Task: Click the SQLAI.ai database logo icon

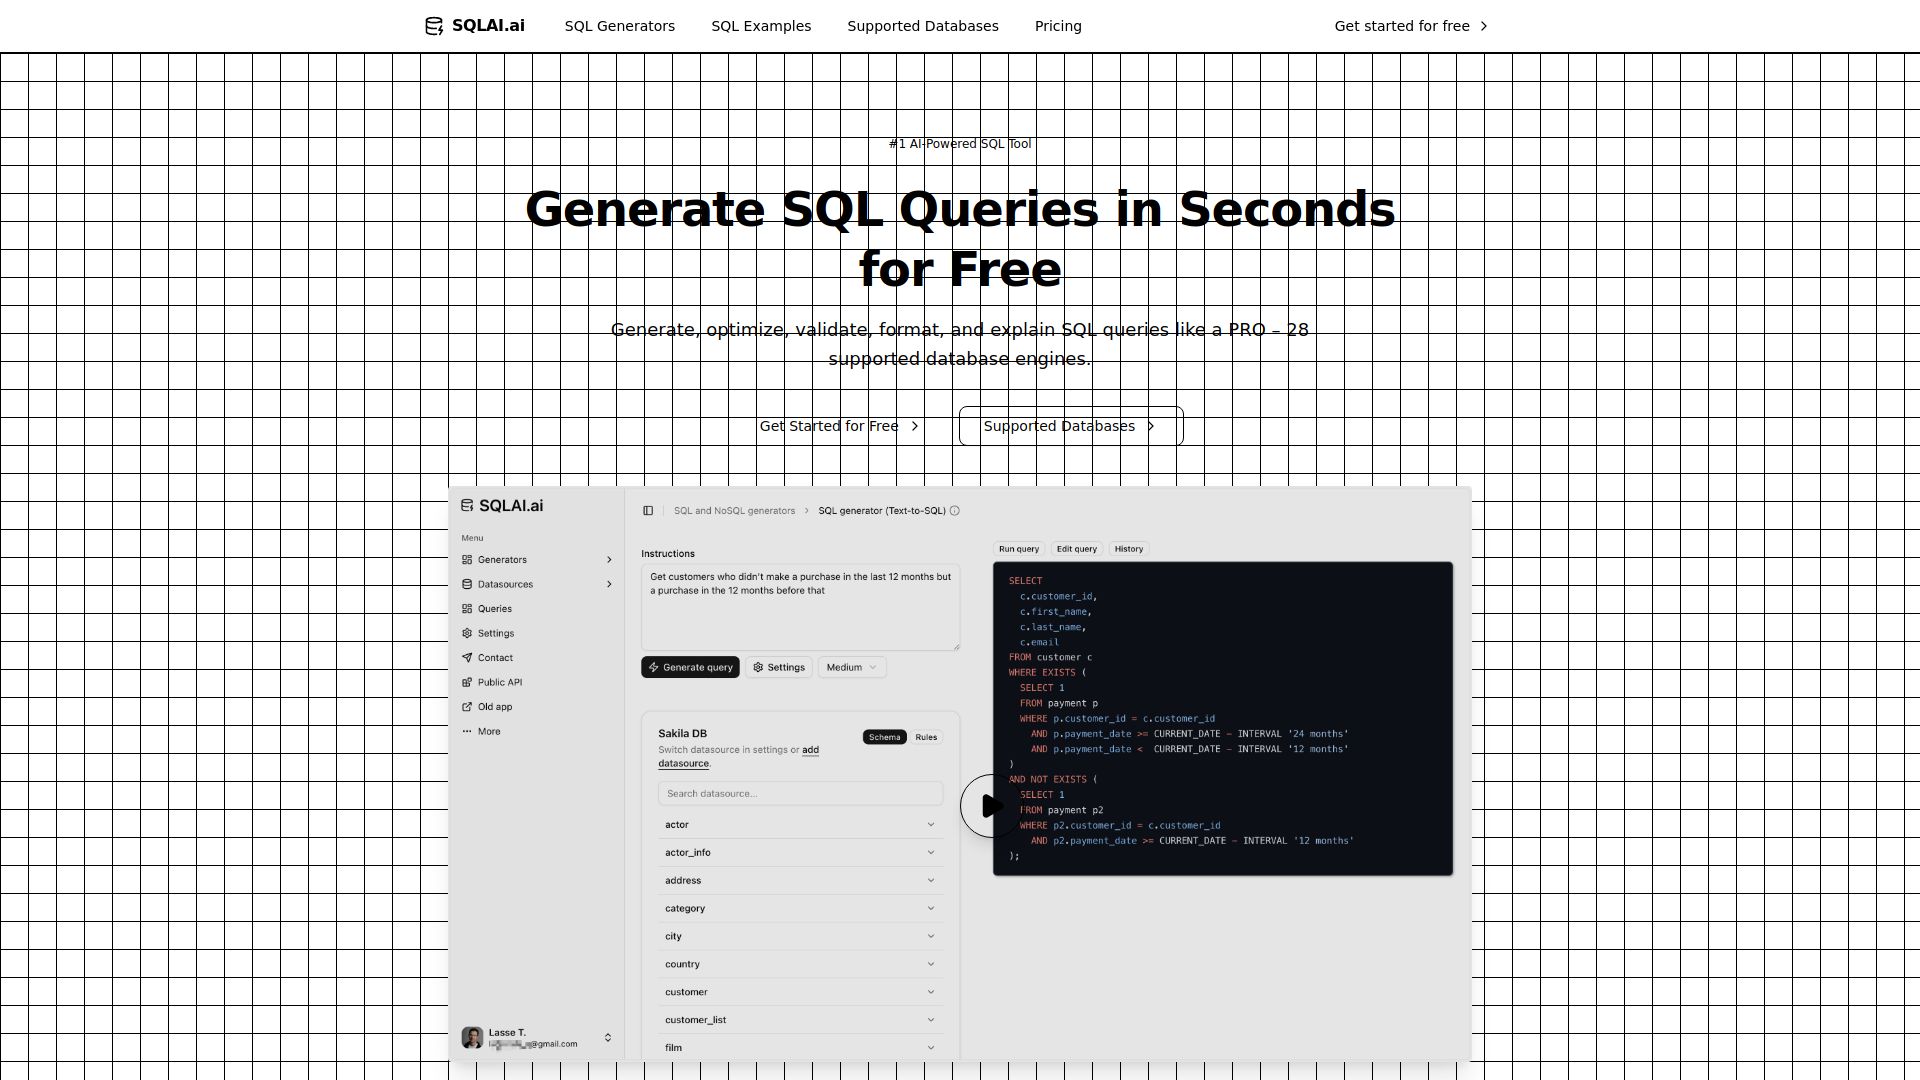Action: pos(434,26)
